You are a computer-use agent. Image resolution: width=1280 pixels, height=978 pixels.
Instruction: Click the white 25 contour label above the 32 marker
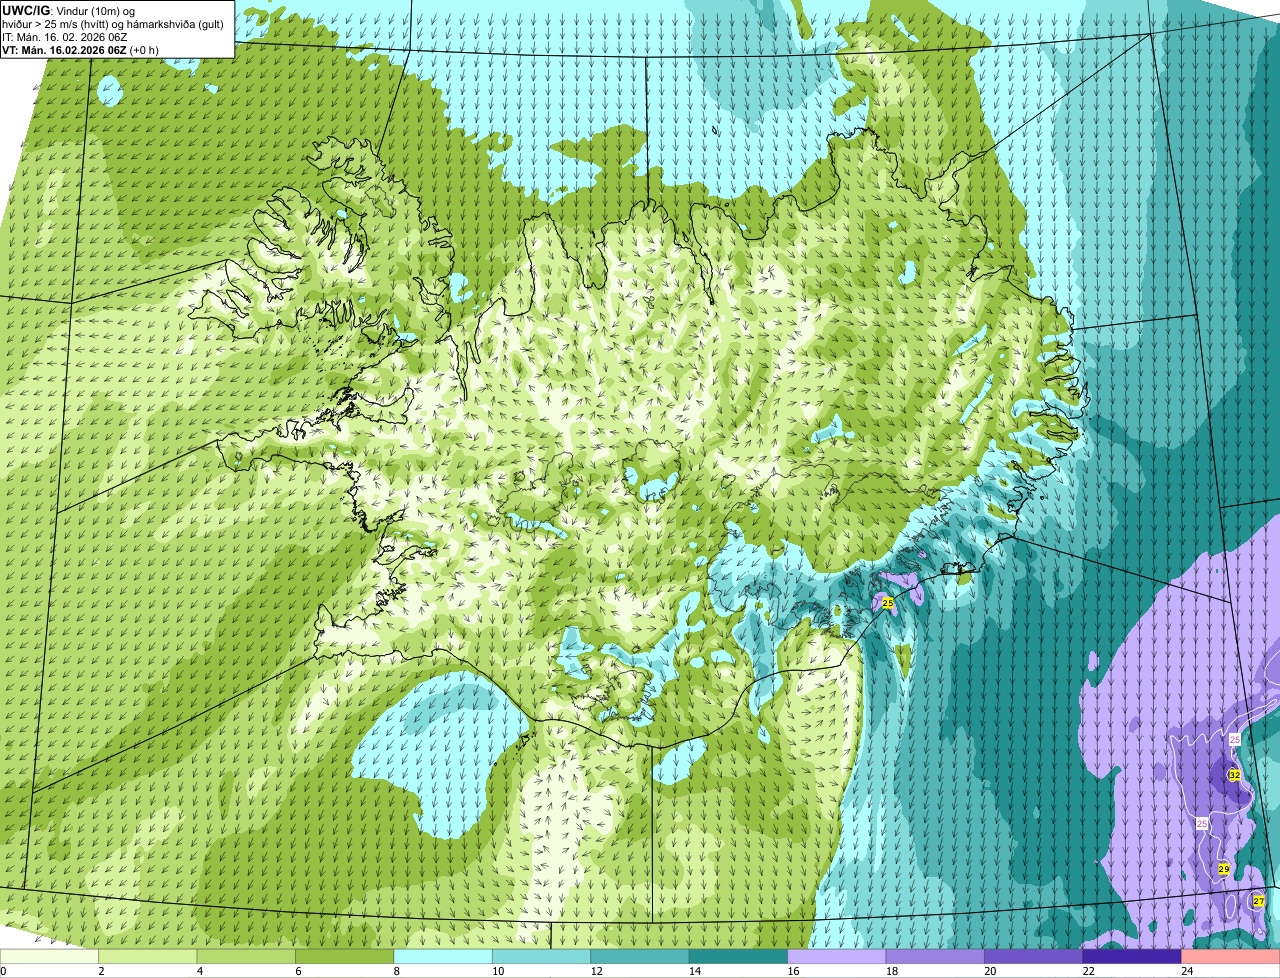pyautogui.click(x=1235, y=739)
